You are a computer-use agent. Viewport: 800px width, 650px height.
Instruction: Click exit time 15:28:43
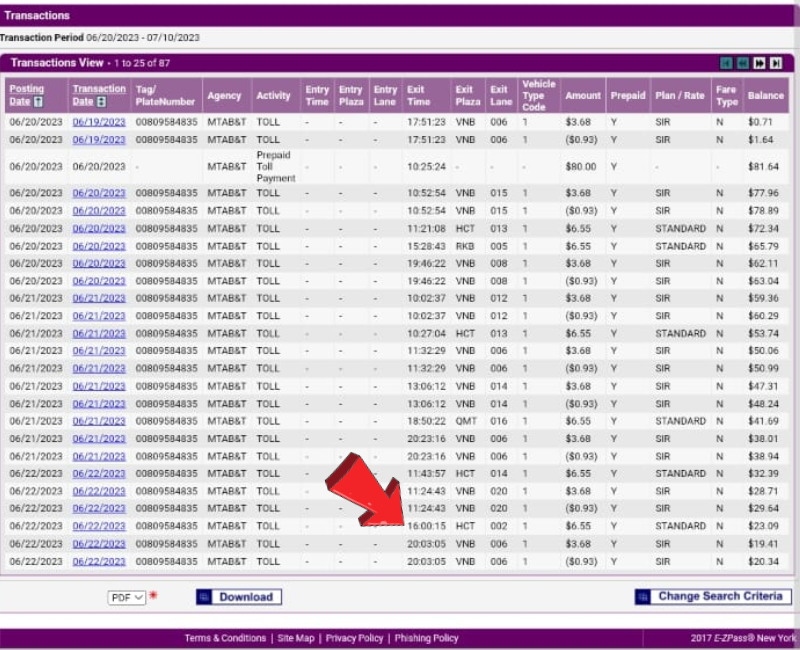pos(427,246)
